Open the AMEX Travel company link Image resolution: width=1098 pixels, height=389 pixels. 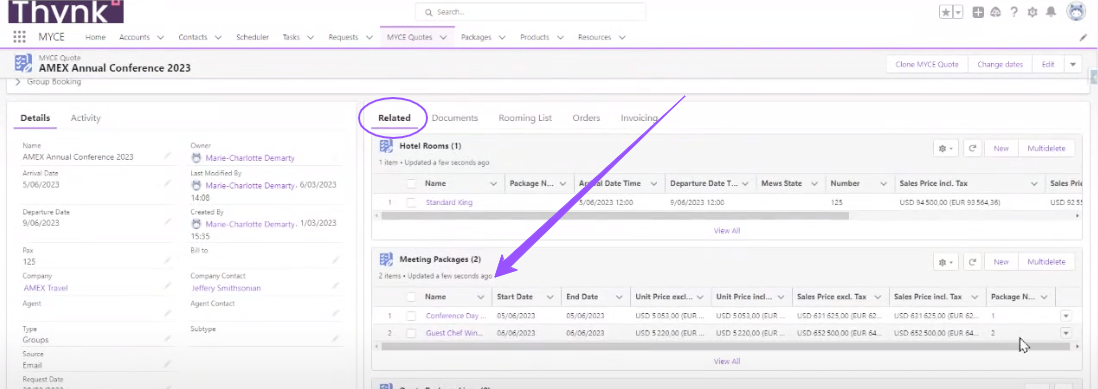pos(46,288)
